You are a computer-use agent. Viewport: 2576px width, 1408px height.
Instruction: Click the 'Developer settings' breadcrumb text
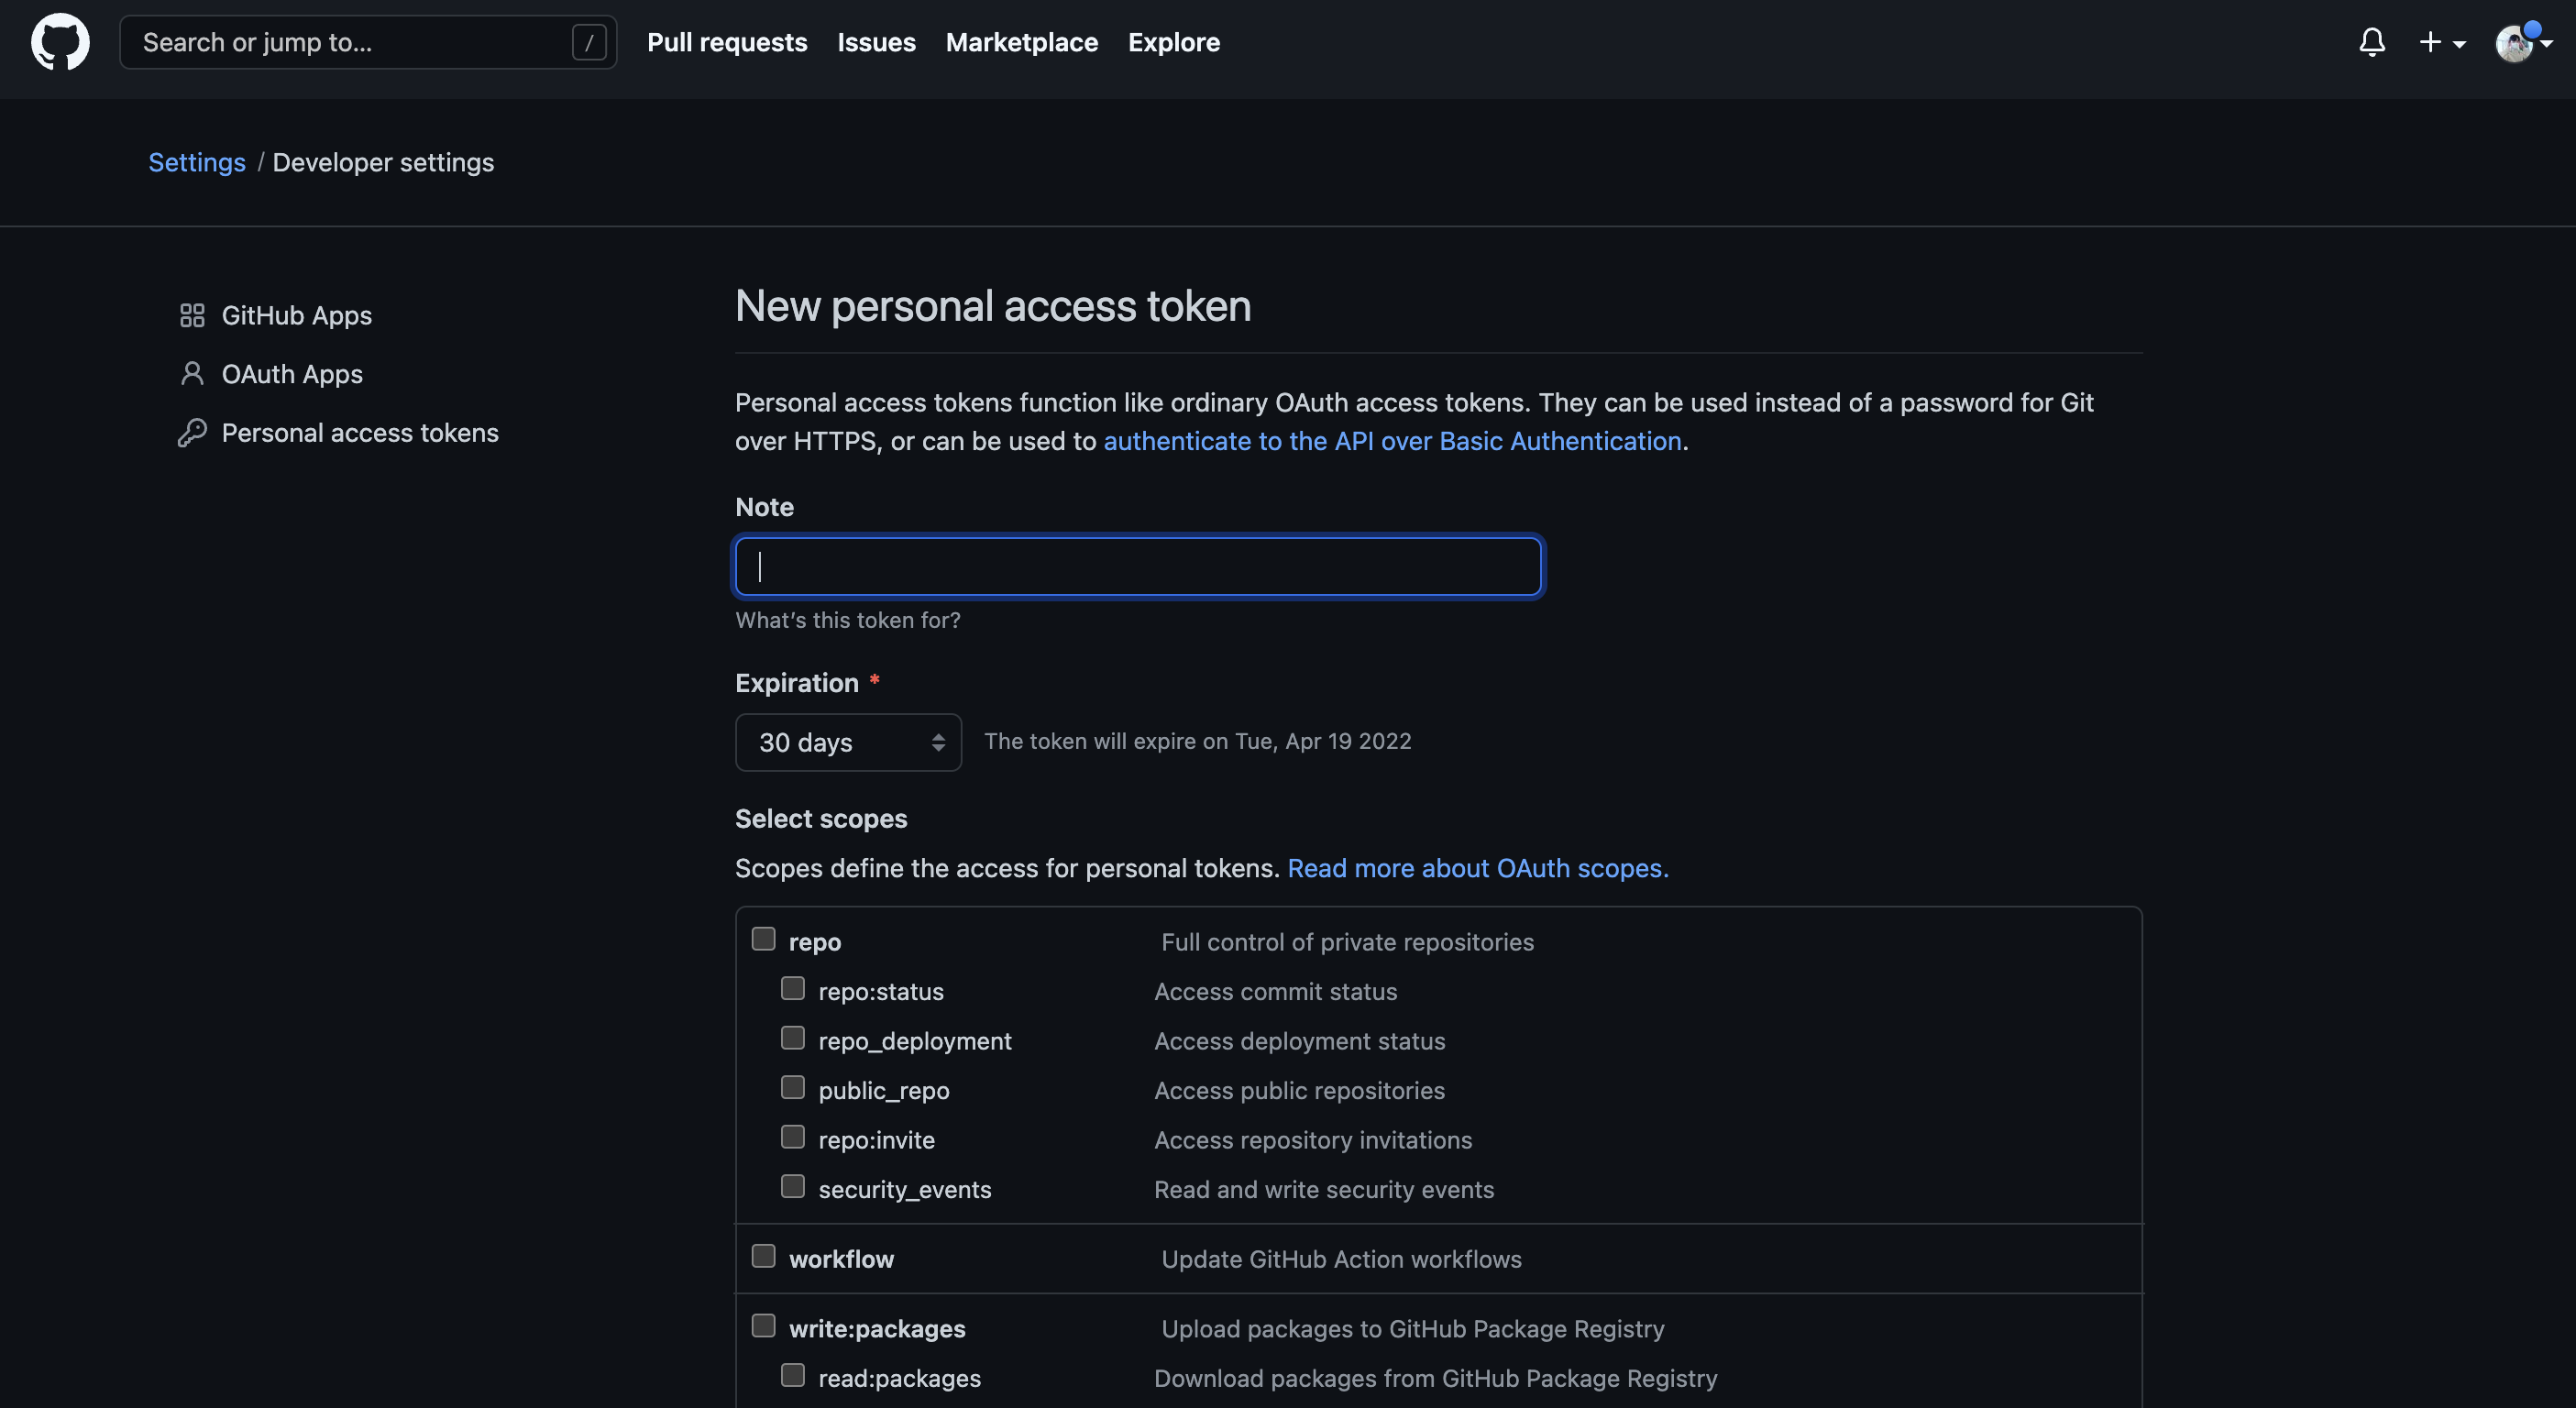383,162
